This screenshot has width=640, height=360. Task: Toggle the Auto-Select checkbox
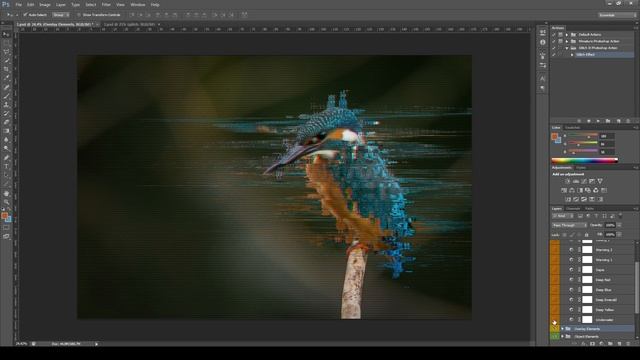pyautogui.click(x=25, y=15)
